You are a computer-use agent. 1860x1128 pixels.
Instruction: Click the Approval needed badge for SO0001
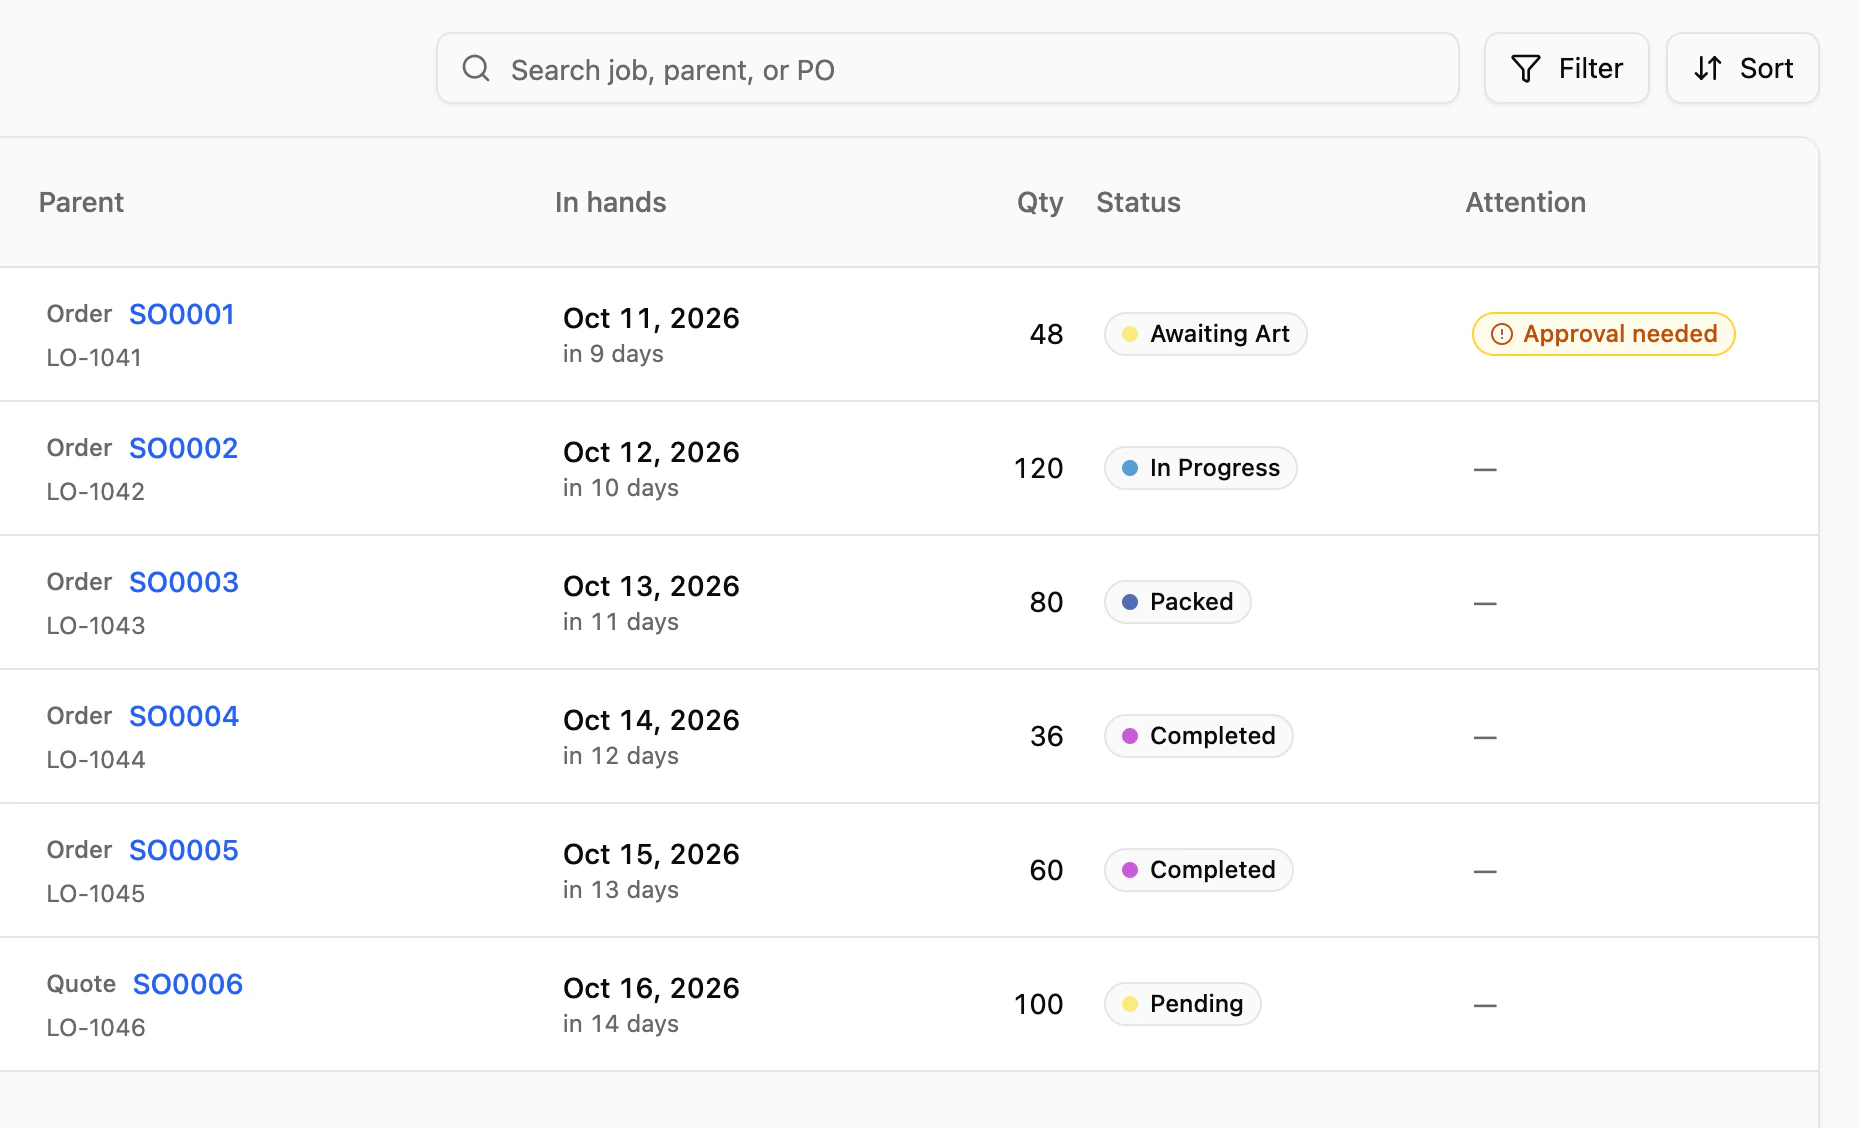pyautogui.click(x=1603, y=334)
